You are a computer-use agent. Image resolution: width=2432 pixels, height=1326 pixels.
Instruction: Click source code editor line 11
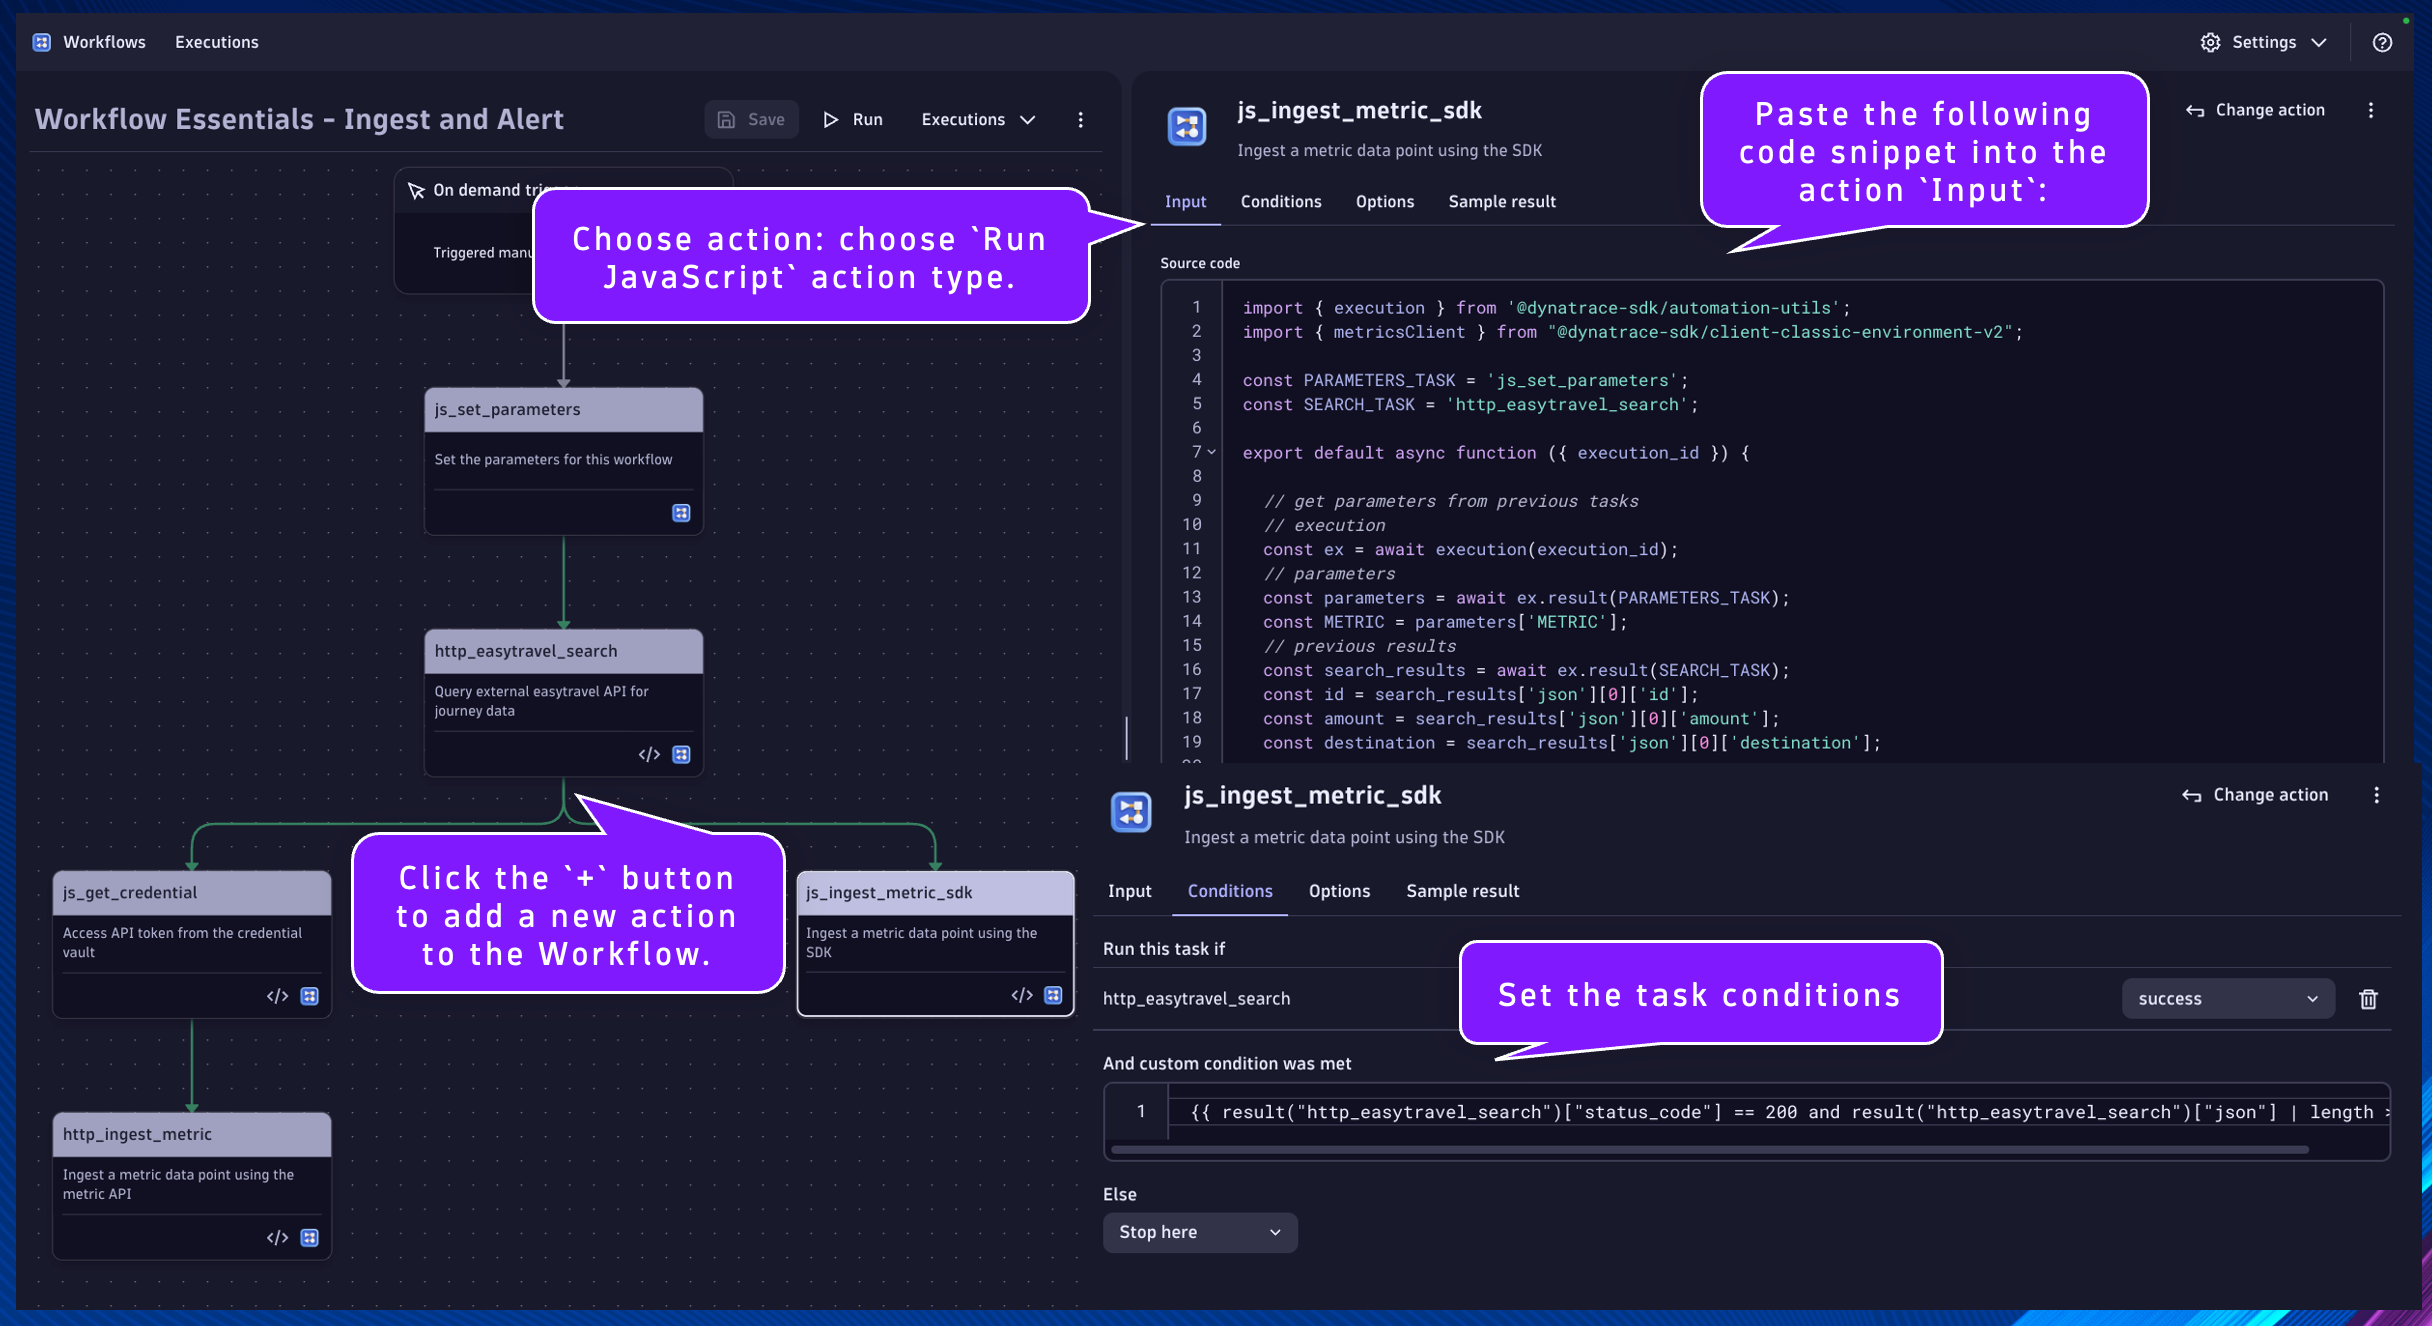tap(1470, 549)
